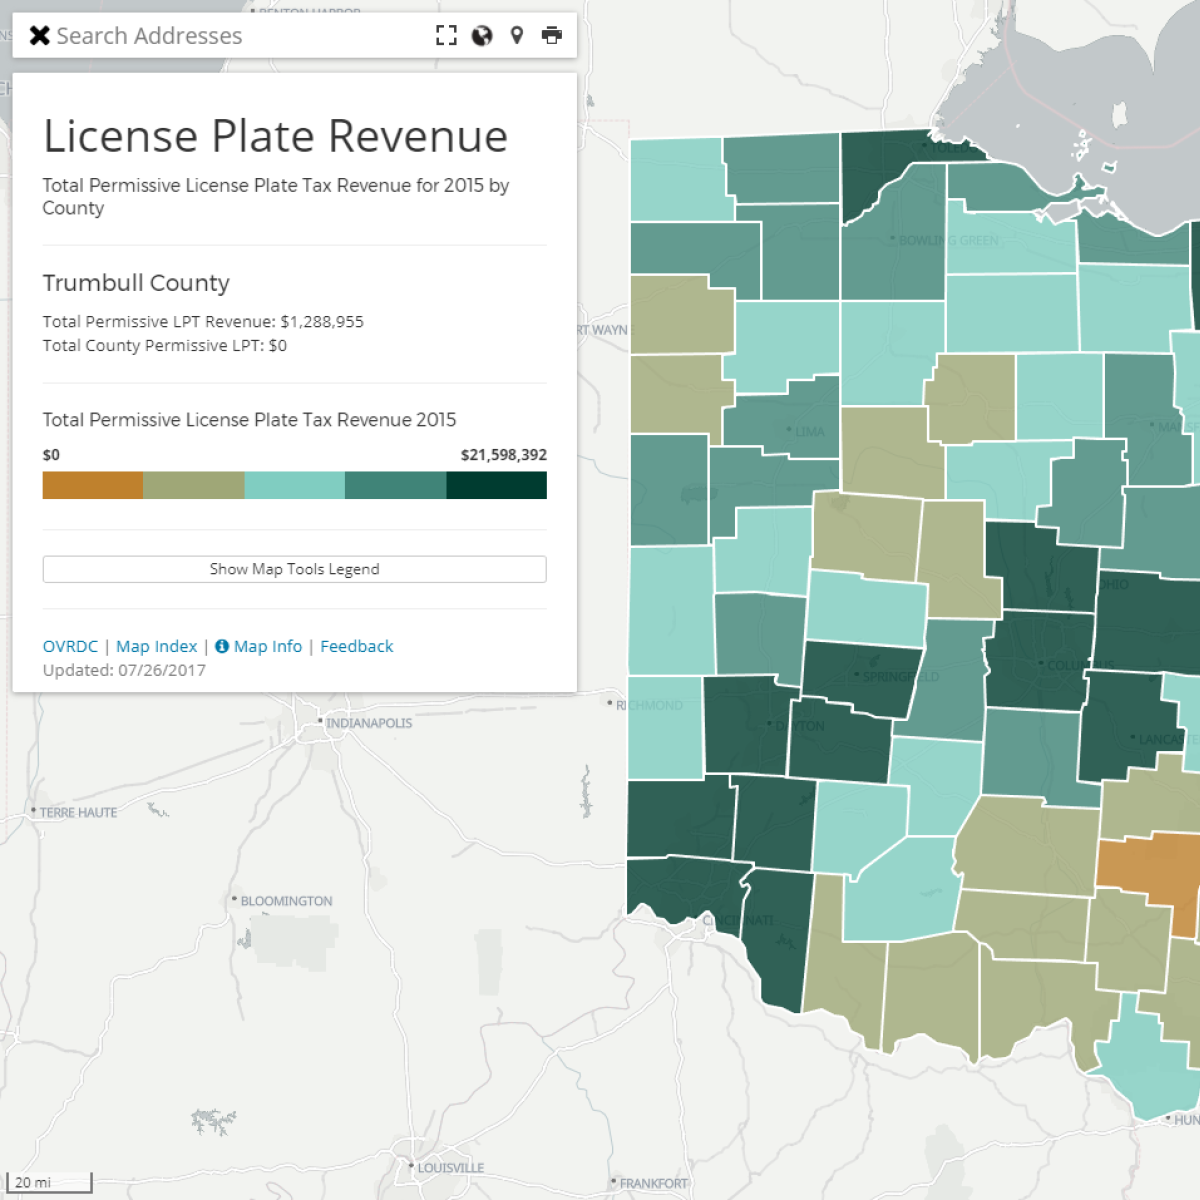Clear the search with the X icon
The height and width of the screenshot is (1200, 1200).
(38, 35)
